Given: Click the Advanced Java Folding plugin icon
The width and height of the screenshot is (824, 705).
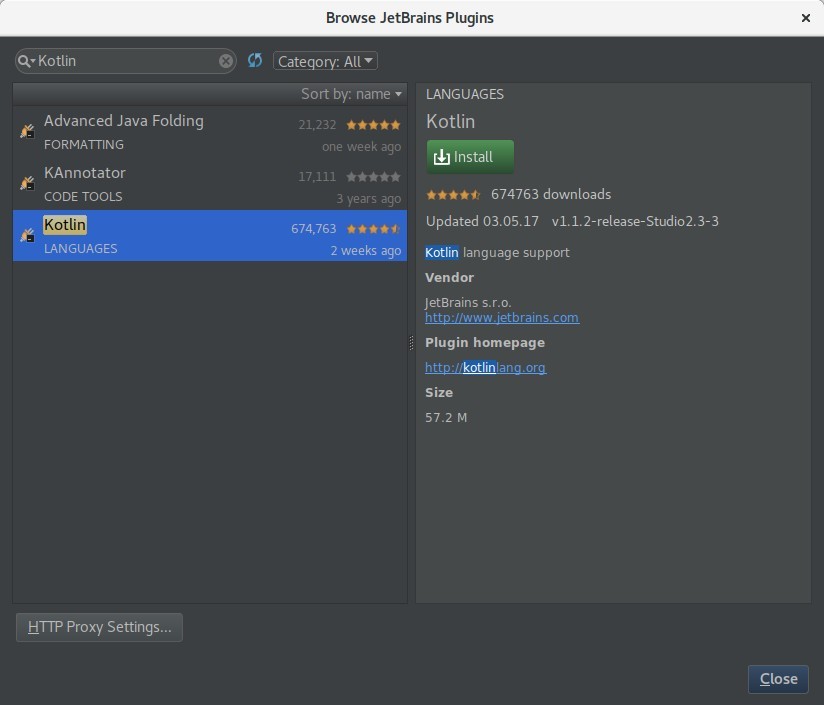Looking at the screenshot, I should [x=28, y=131].
